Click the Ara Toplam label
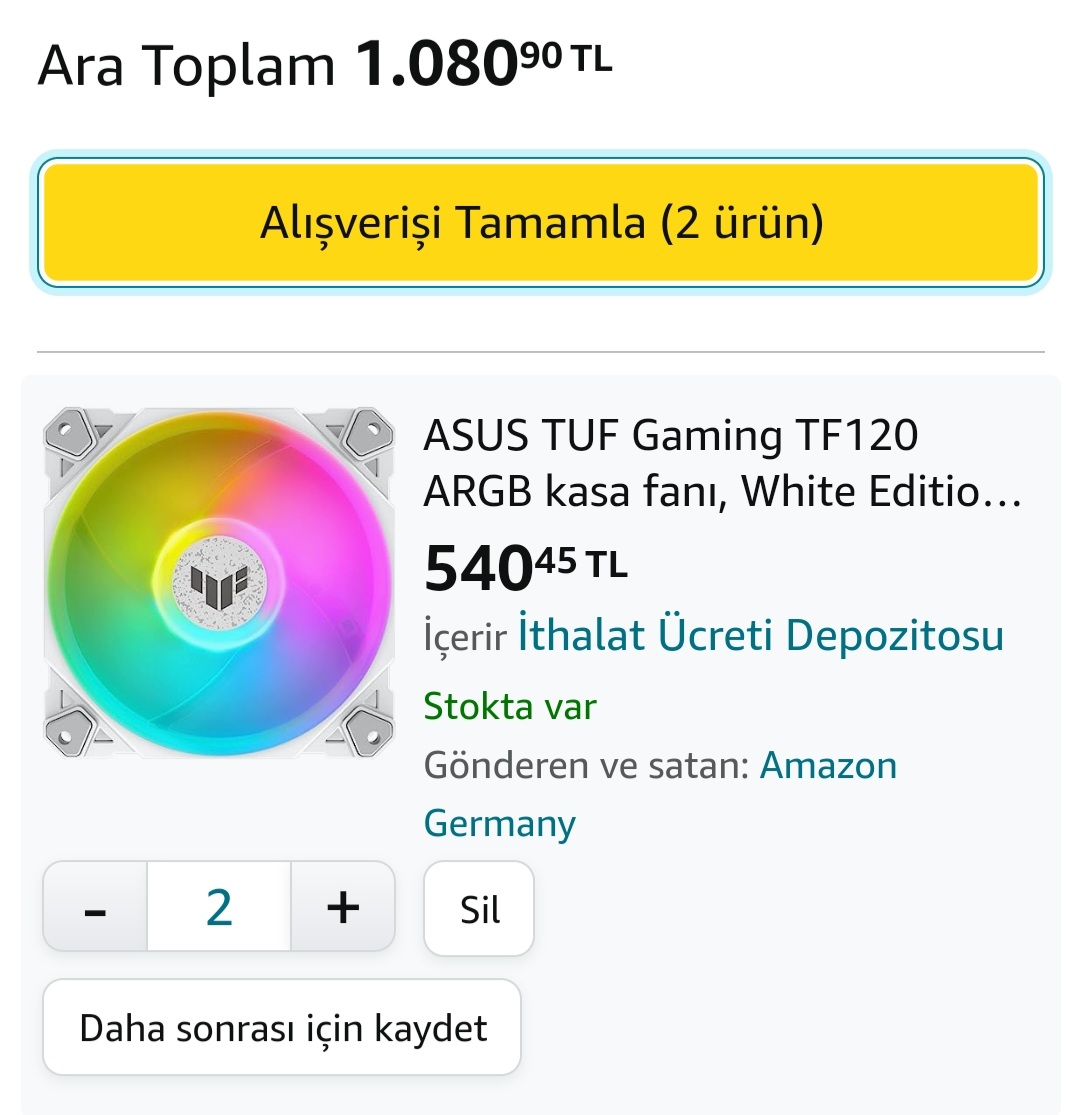This screenshot has height=1115, width=1080. (x=186, y=66)
